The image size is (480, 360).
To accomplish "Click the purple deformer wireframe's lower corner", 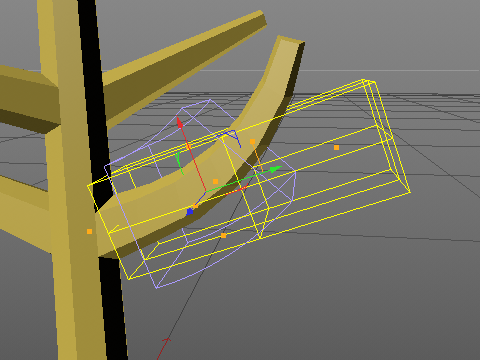I will pyautogui.click(x=156, y=287).
